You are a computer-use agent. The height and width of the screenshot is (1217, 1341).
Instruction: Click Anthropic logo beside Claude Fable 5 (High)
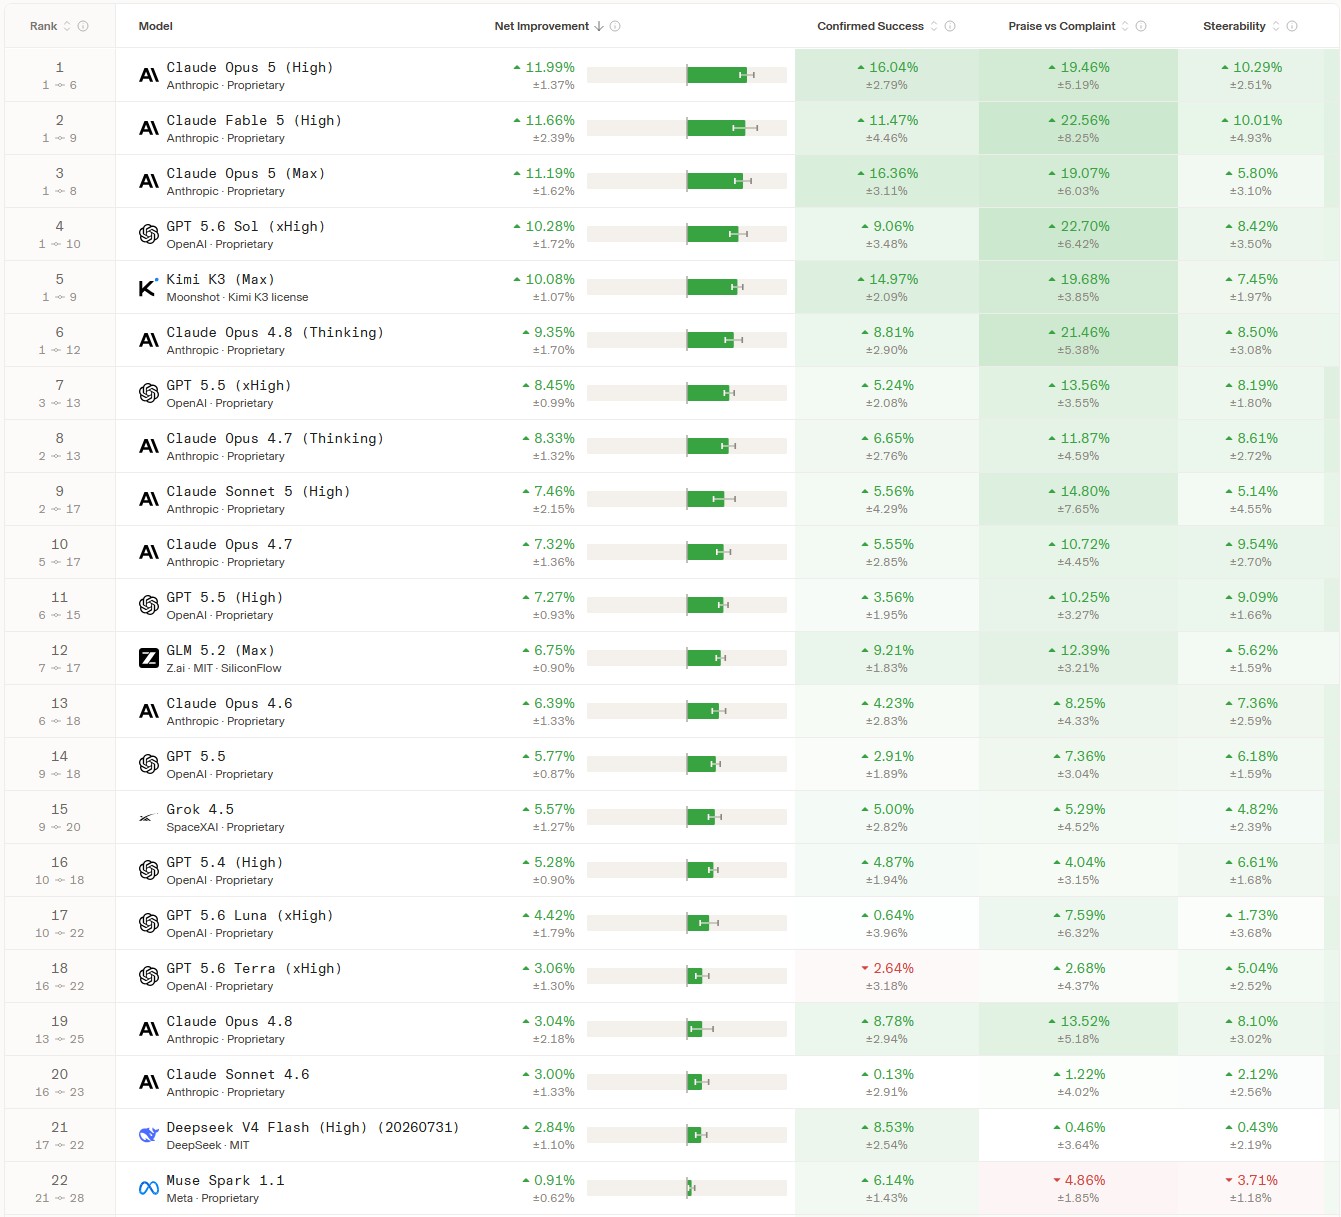[149, 128]
